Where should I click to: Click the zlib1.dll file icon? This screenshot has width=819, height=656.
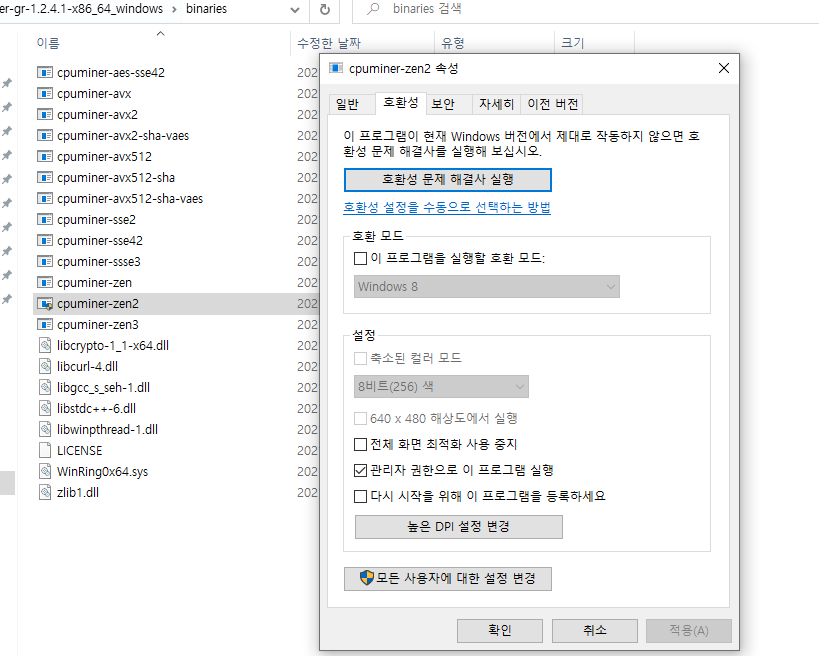(45, 493)
